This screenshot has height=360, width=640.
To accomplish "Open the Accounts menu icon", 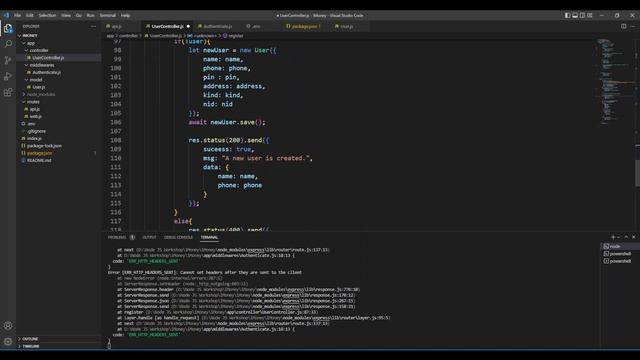I will 8,326.
